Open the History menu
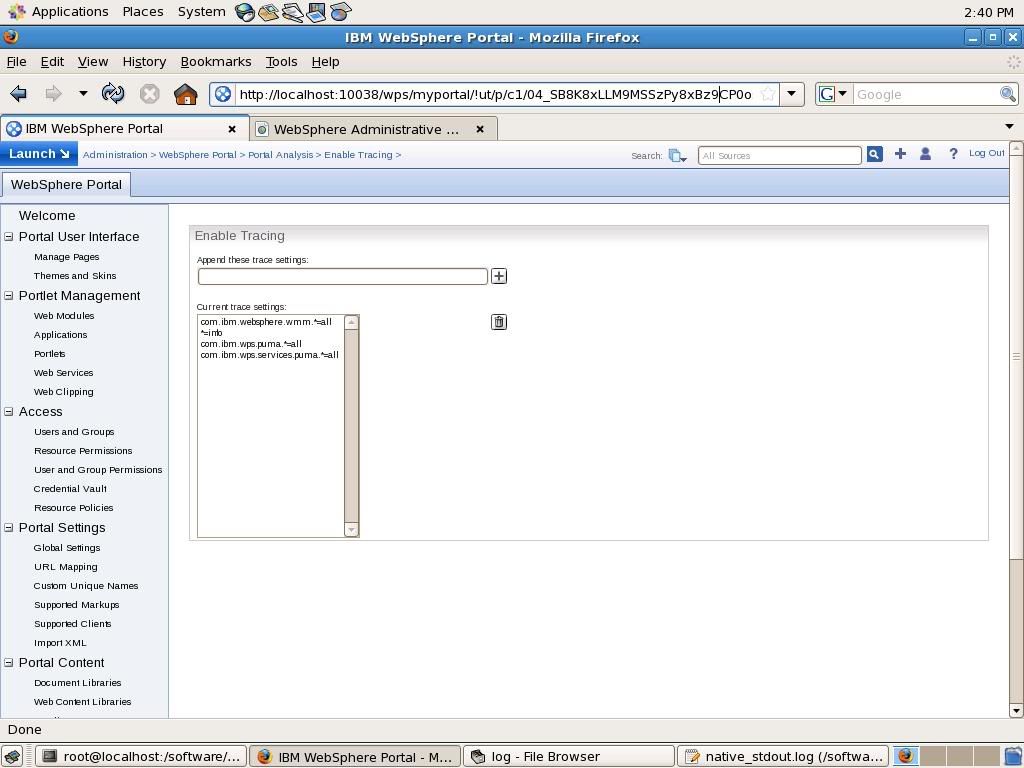The height and width of the screenshot is (768, 1024). coord(144,61)
